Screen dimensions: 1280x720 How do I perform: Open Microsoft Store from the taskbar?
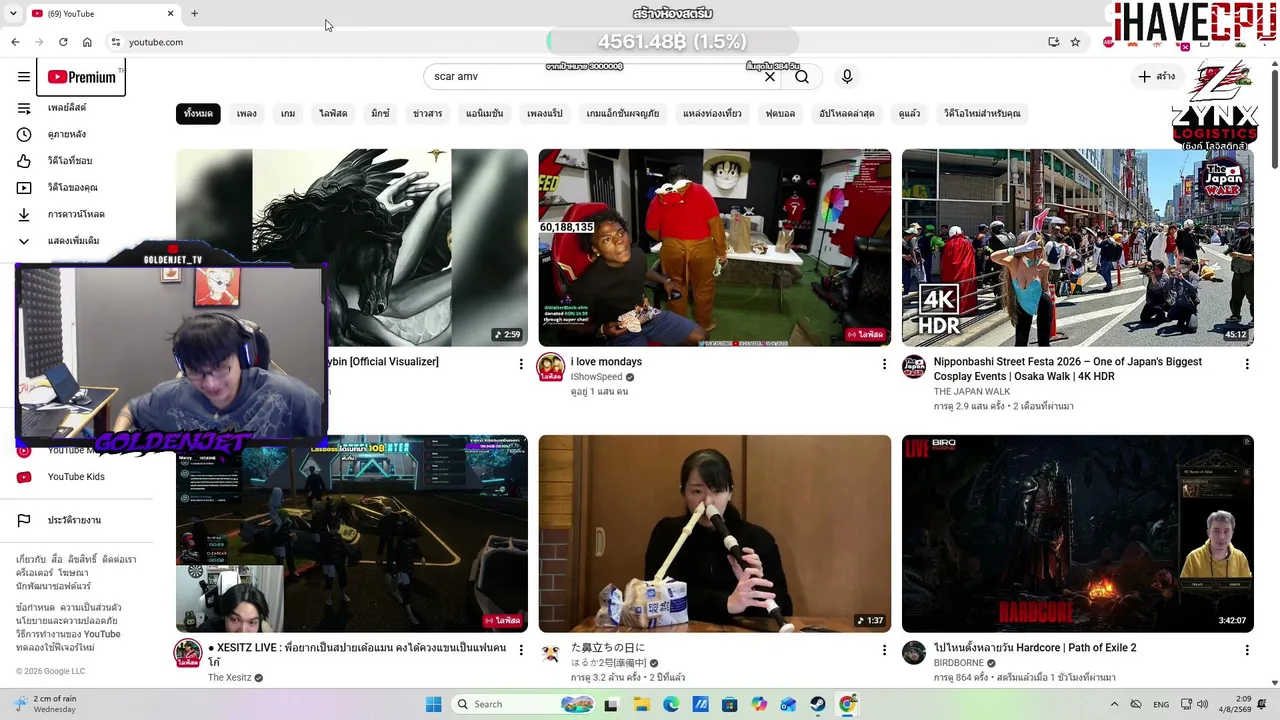729,704
